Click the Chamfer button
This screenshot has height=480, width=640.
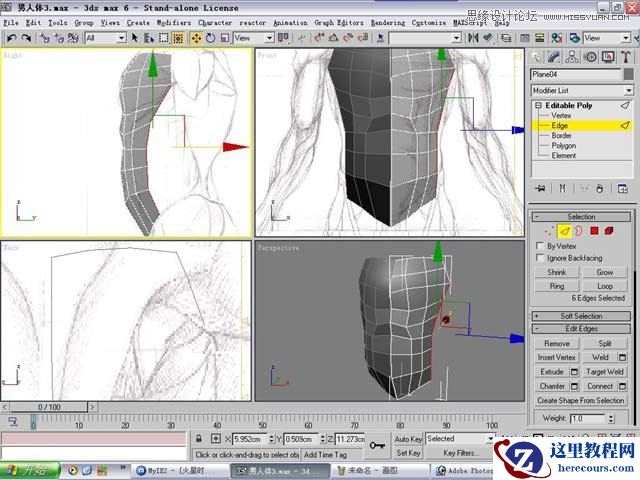pos(552,386)
